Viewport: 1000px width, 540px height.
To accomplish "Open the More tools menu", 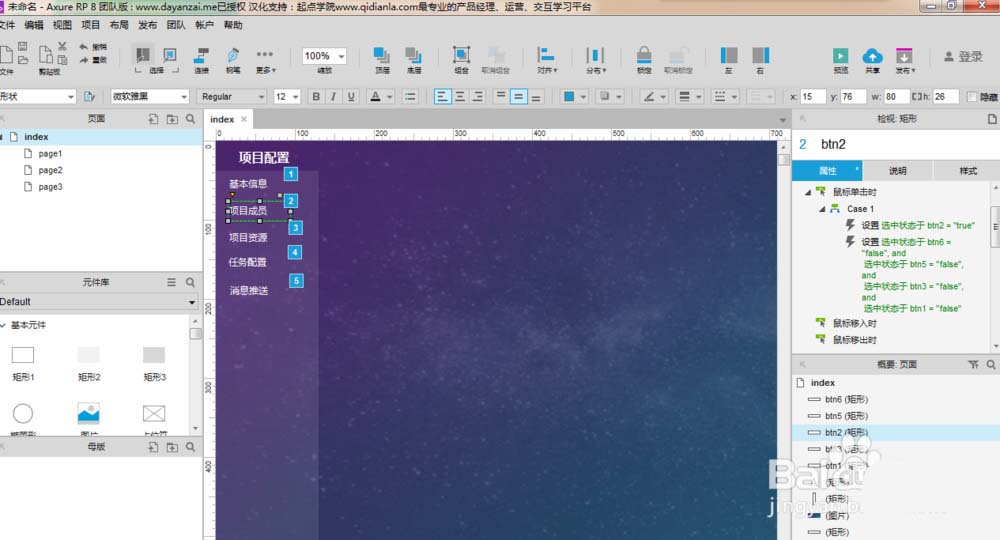I will (265, 59).
